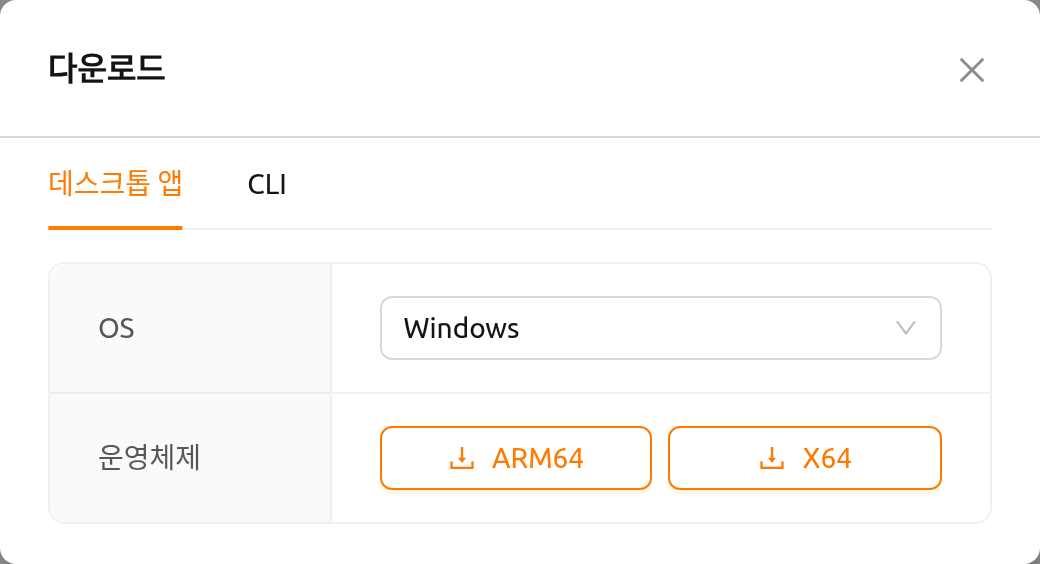Click the OS row label
1040x564 pixels.
tap(117, 328)
